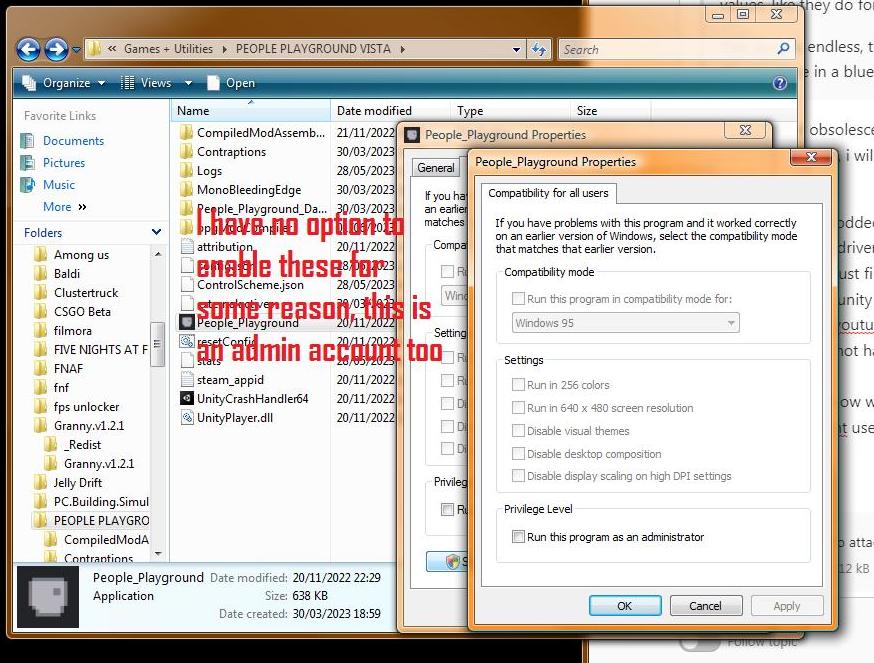Select the PC.Building.Simul folder in tree
Viewport: 874px width, 663px height.
click(x=101, y=501)
